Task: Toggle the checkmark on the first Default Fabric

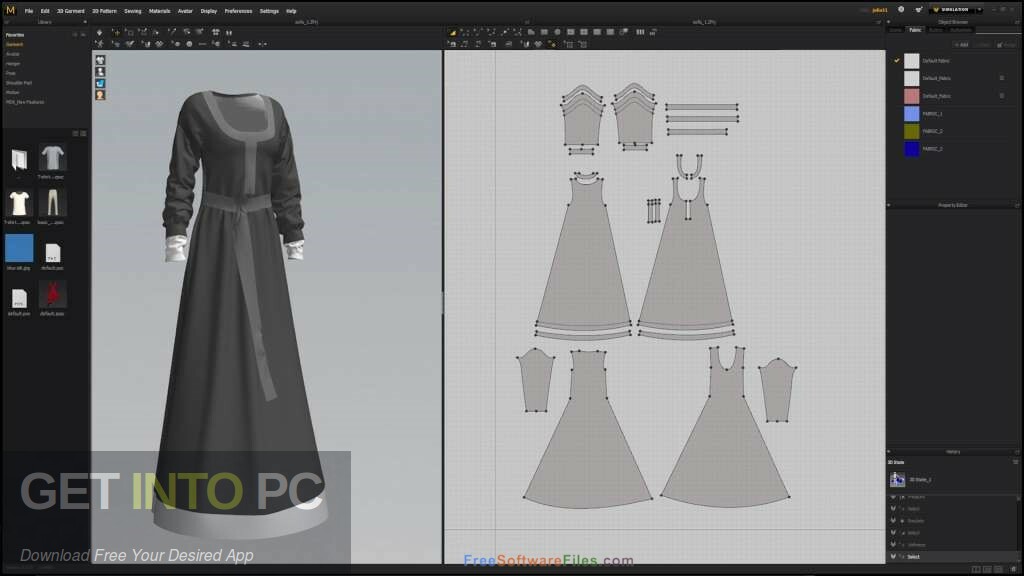Action: (897, 61)
